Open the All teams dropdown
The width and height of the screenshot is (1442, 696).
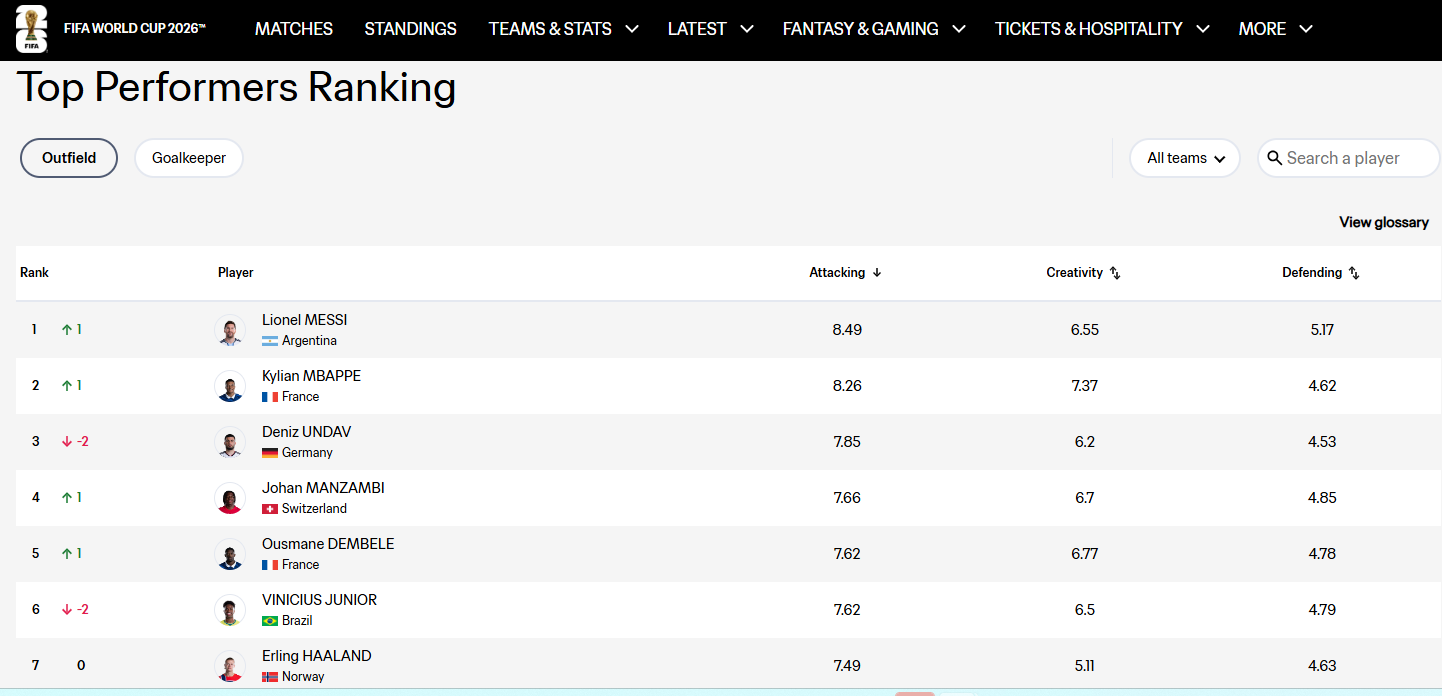tap(1185, 158)
